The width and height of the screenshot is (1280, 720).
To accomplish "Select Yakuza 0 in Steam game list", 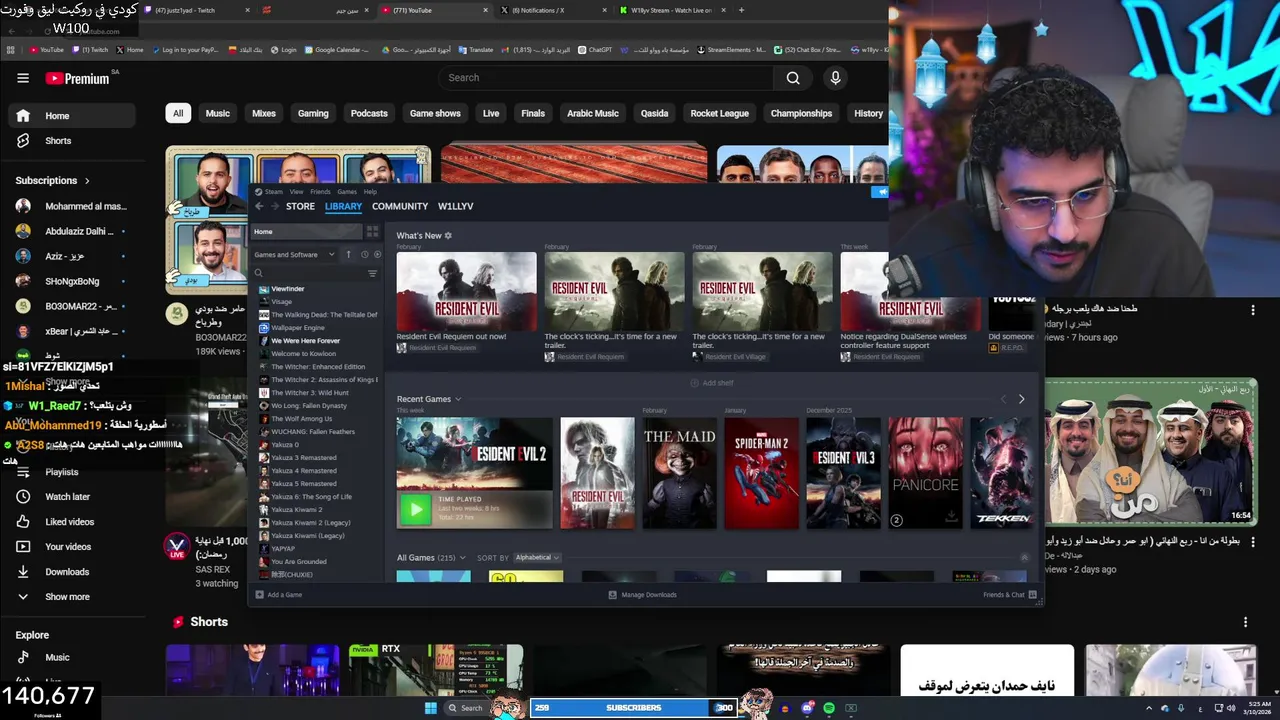I will tap(285, 445).
